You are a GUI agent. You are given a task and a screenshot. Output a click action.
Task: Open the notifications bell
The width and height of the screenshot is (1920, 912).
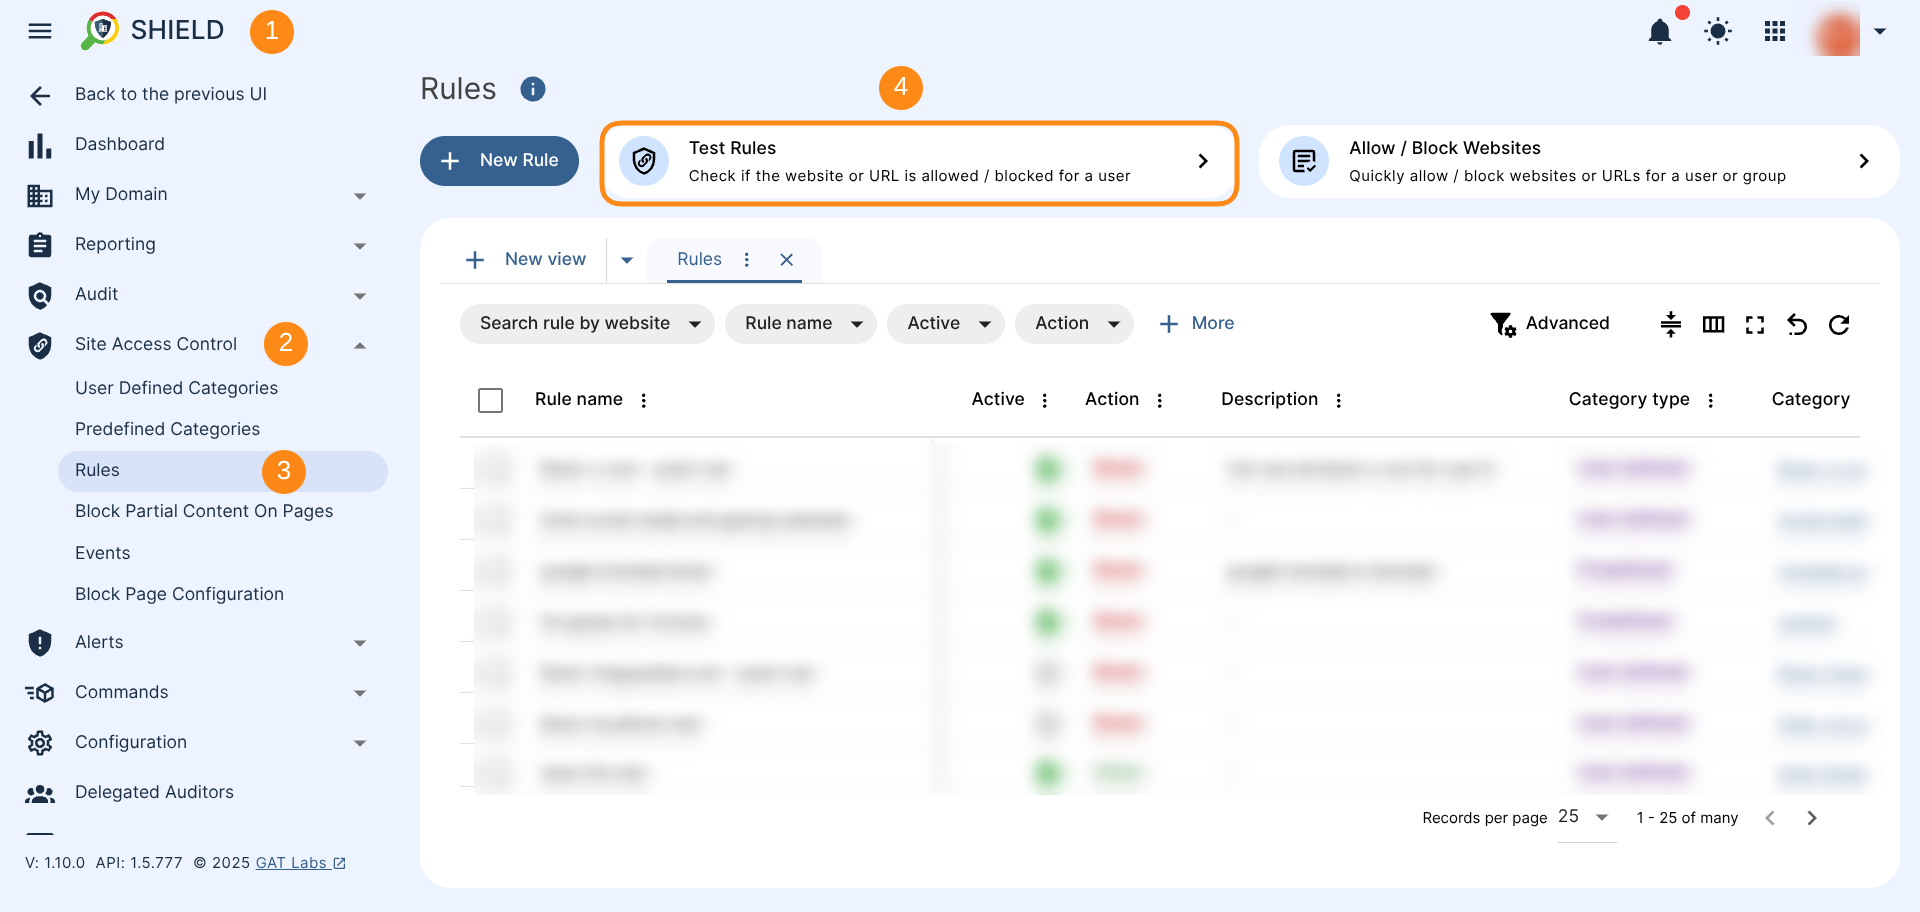pyautogui.click(x=1660, y=32)
